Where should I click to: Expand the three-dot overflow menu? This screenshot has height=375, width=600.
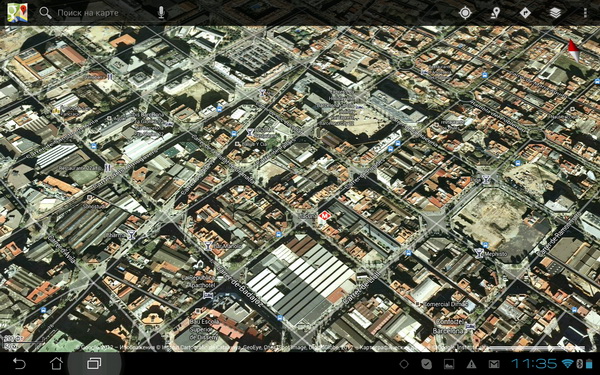[585, 13]
